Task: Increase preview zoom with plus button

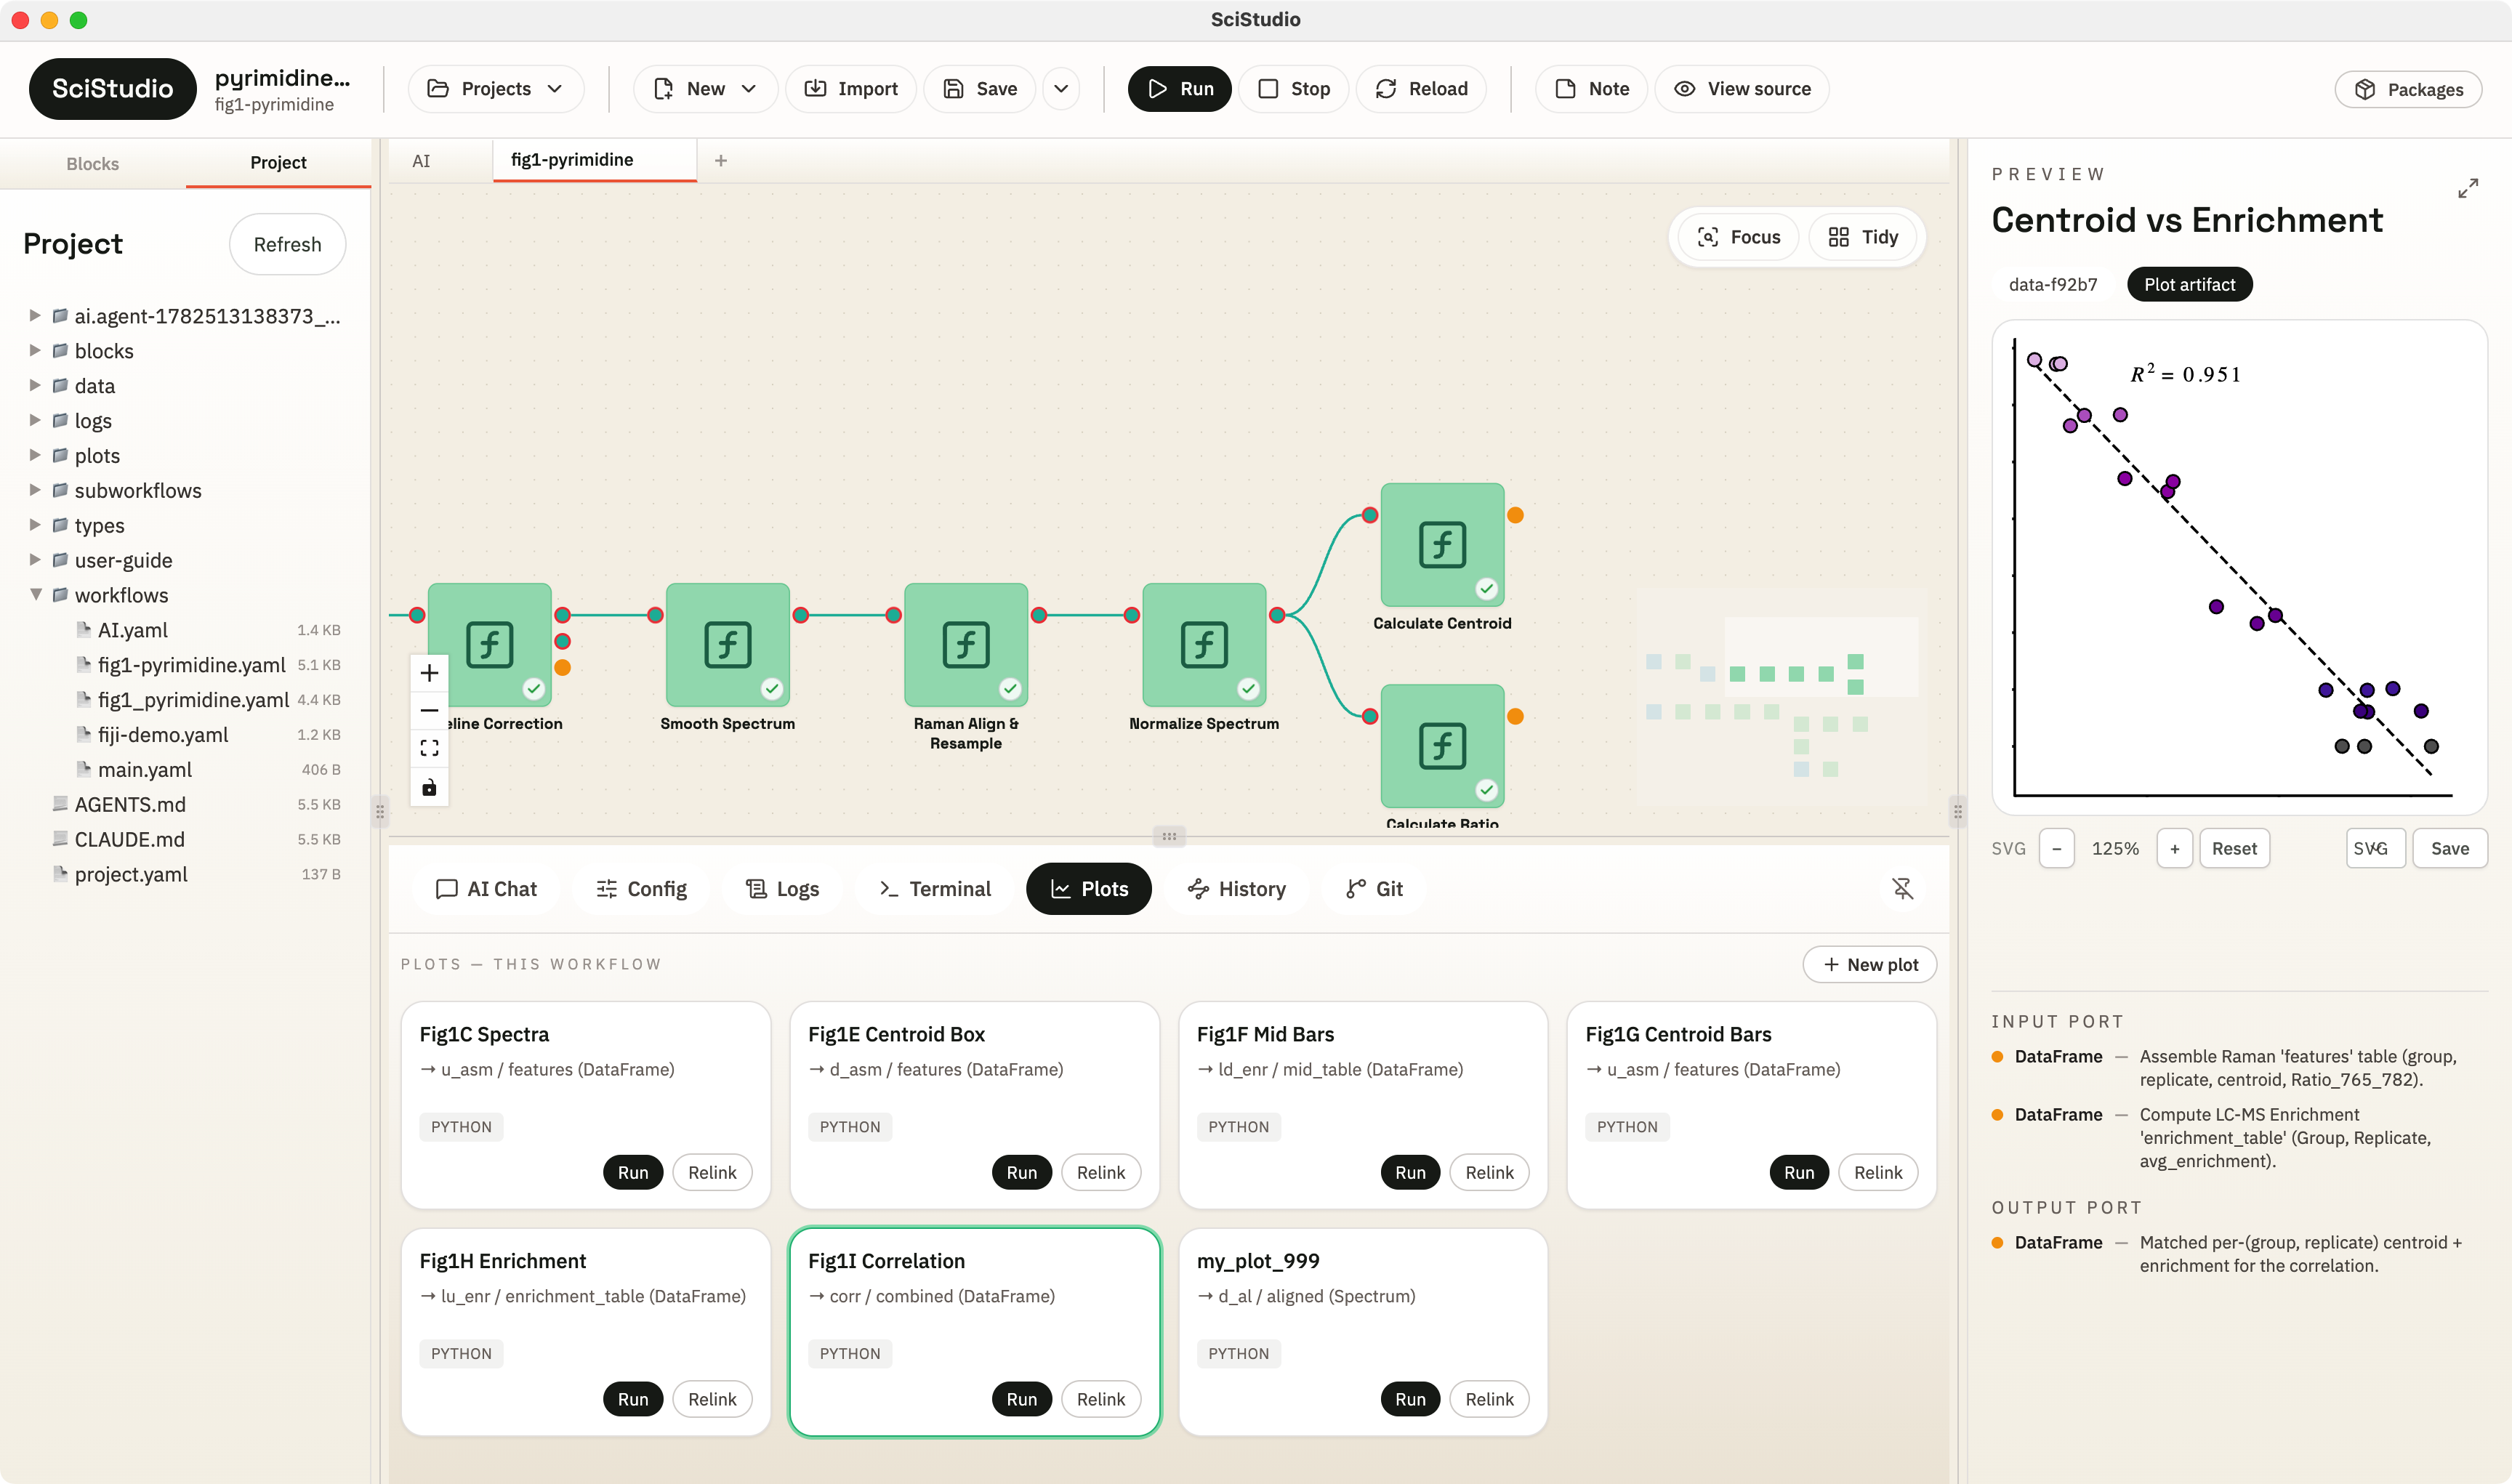Action: pyautogui.click(x=2174, y=848)
